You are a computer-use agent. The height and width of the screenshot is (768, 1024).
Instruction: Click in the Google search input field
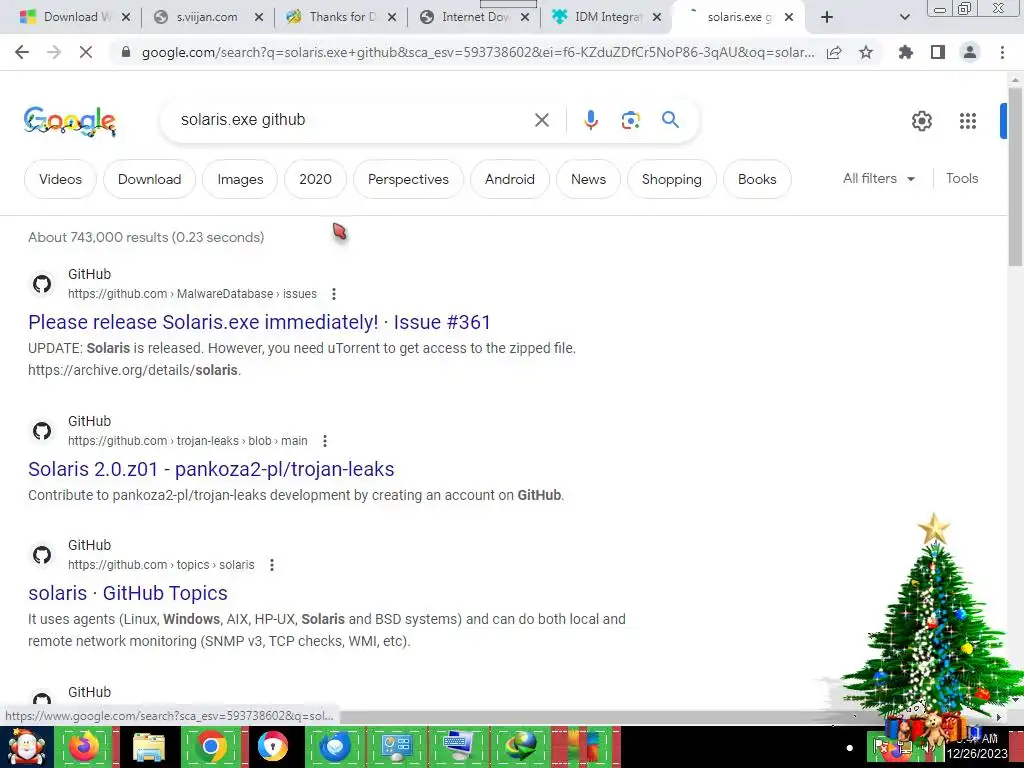pos(353,120)
